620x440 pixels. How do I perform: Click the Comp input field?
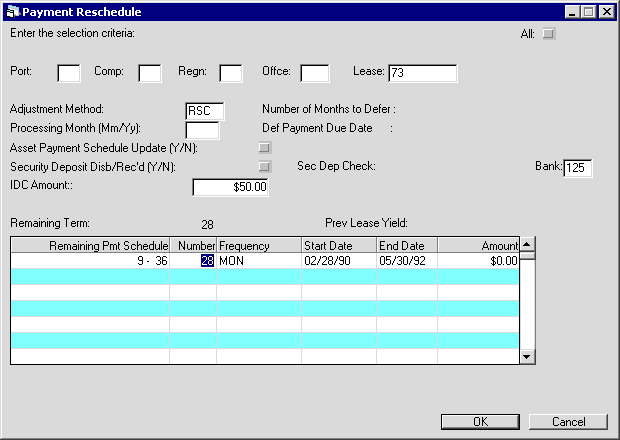[x=150, y=74]
